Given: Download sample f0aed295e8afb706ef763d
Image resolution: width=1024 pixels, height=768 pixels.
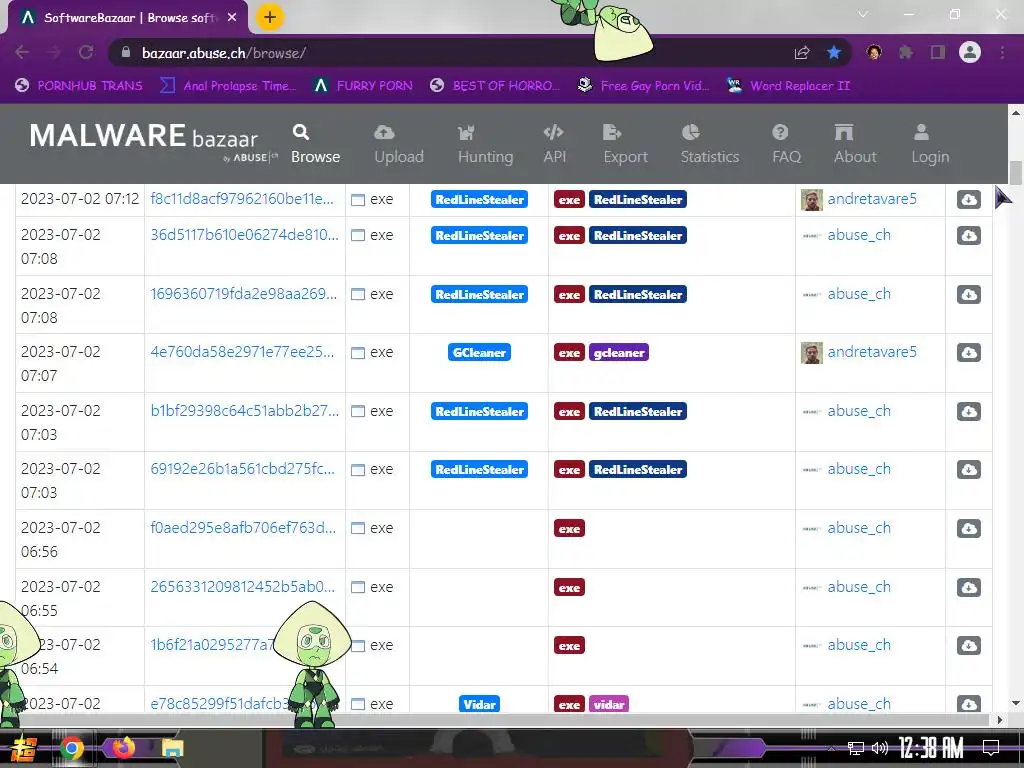Looking at the screenshot, I should click(968, 528).
